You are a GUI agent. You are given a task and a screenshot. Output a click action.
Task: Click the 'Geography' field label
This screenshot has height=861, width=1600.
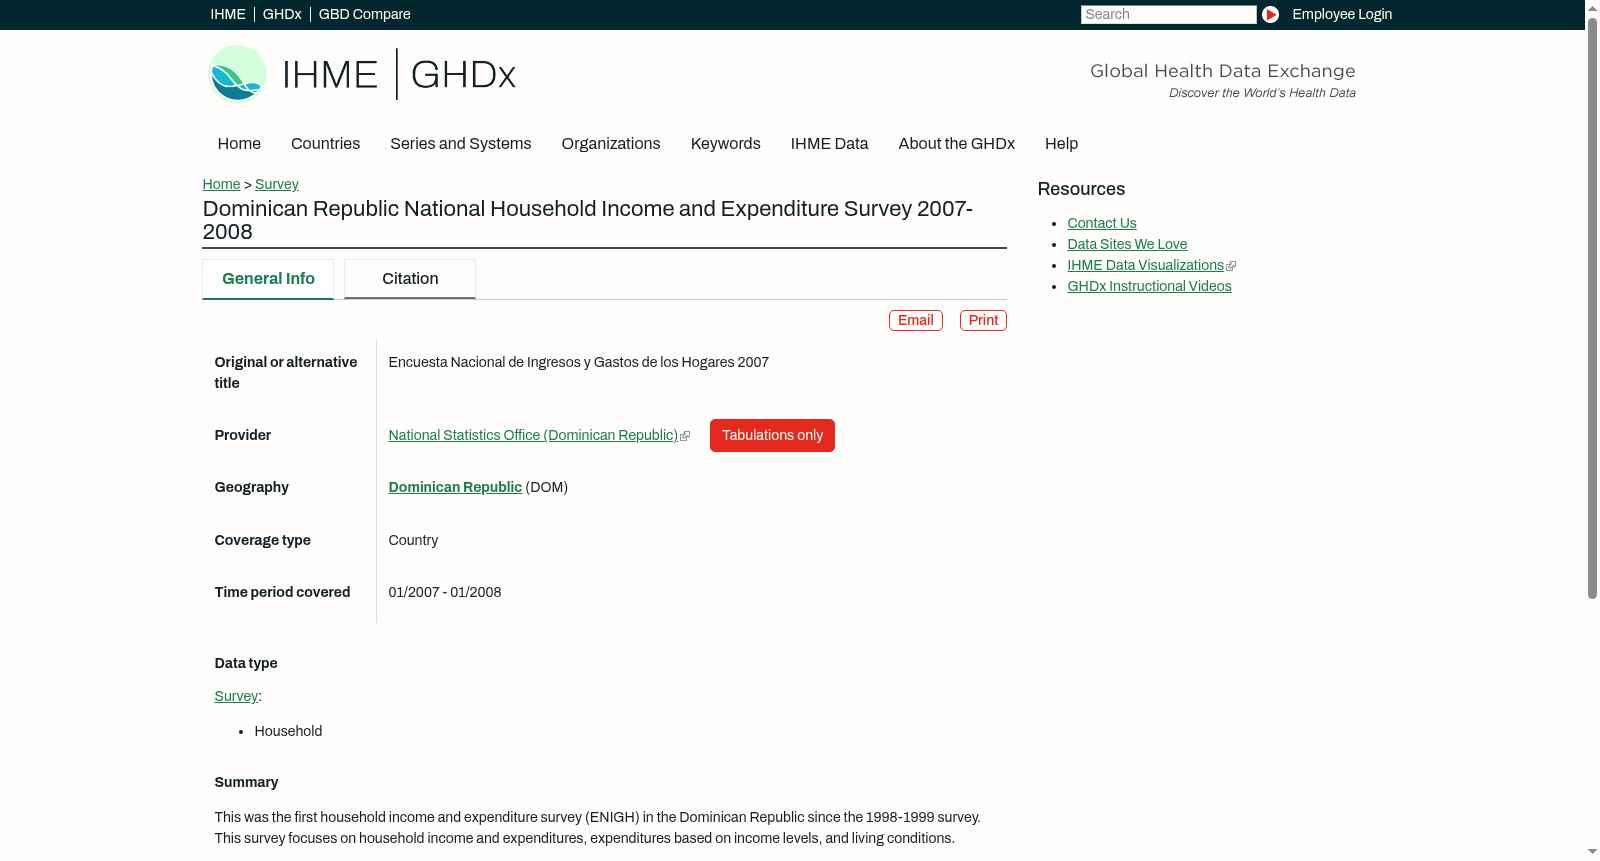pyautogui.click(x=251, y=488)
